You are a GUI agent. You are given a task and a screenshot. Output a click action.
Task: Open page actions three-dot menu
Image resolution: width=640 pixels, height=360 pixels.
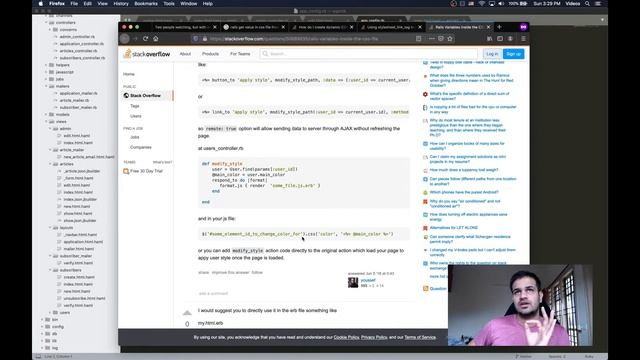(431, 38)
